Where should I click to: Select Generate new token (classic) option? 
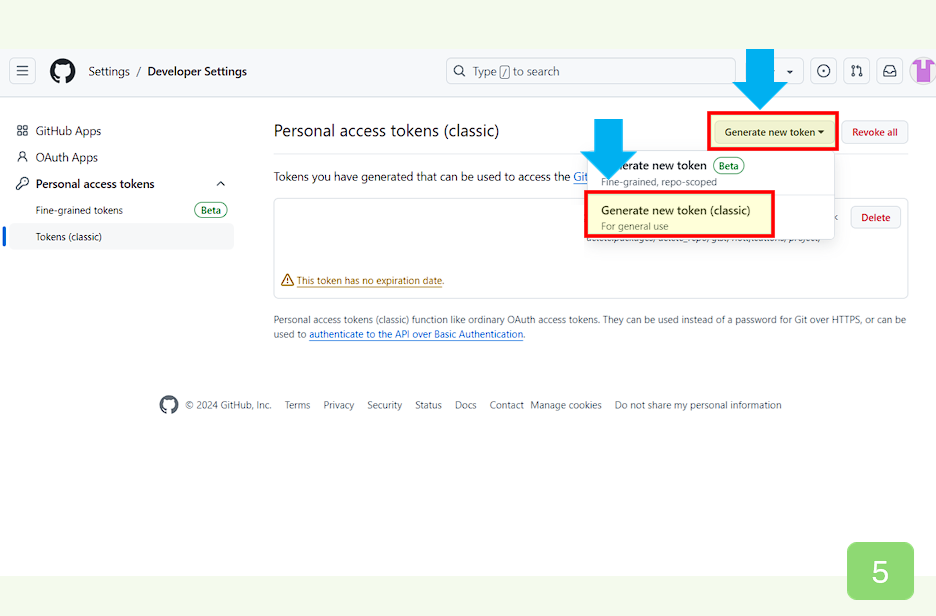coord(679,217)
